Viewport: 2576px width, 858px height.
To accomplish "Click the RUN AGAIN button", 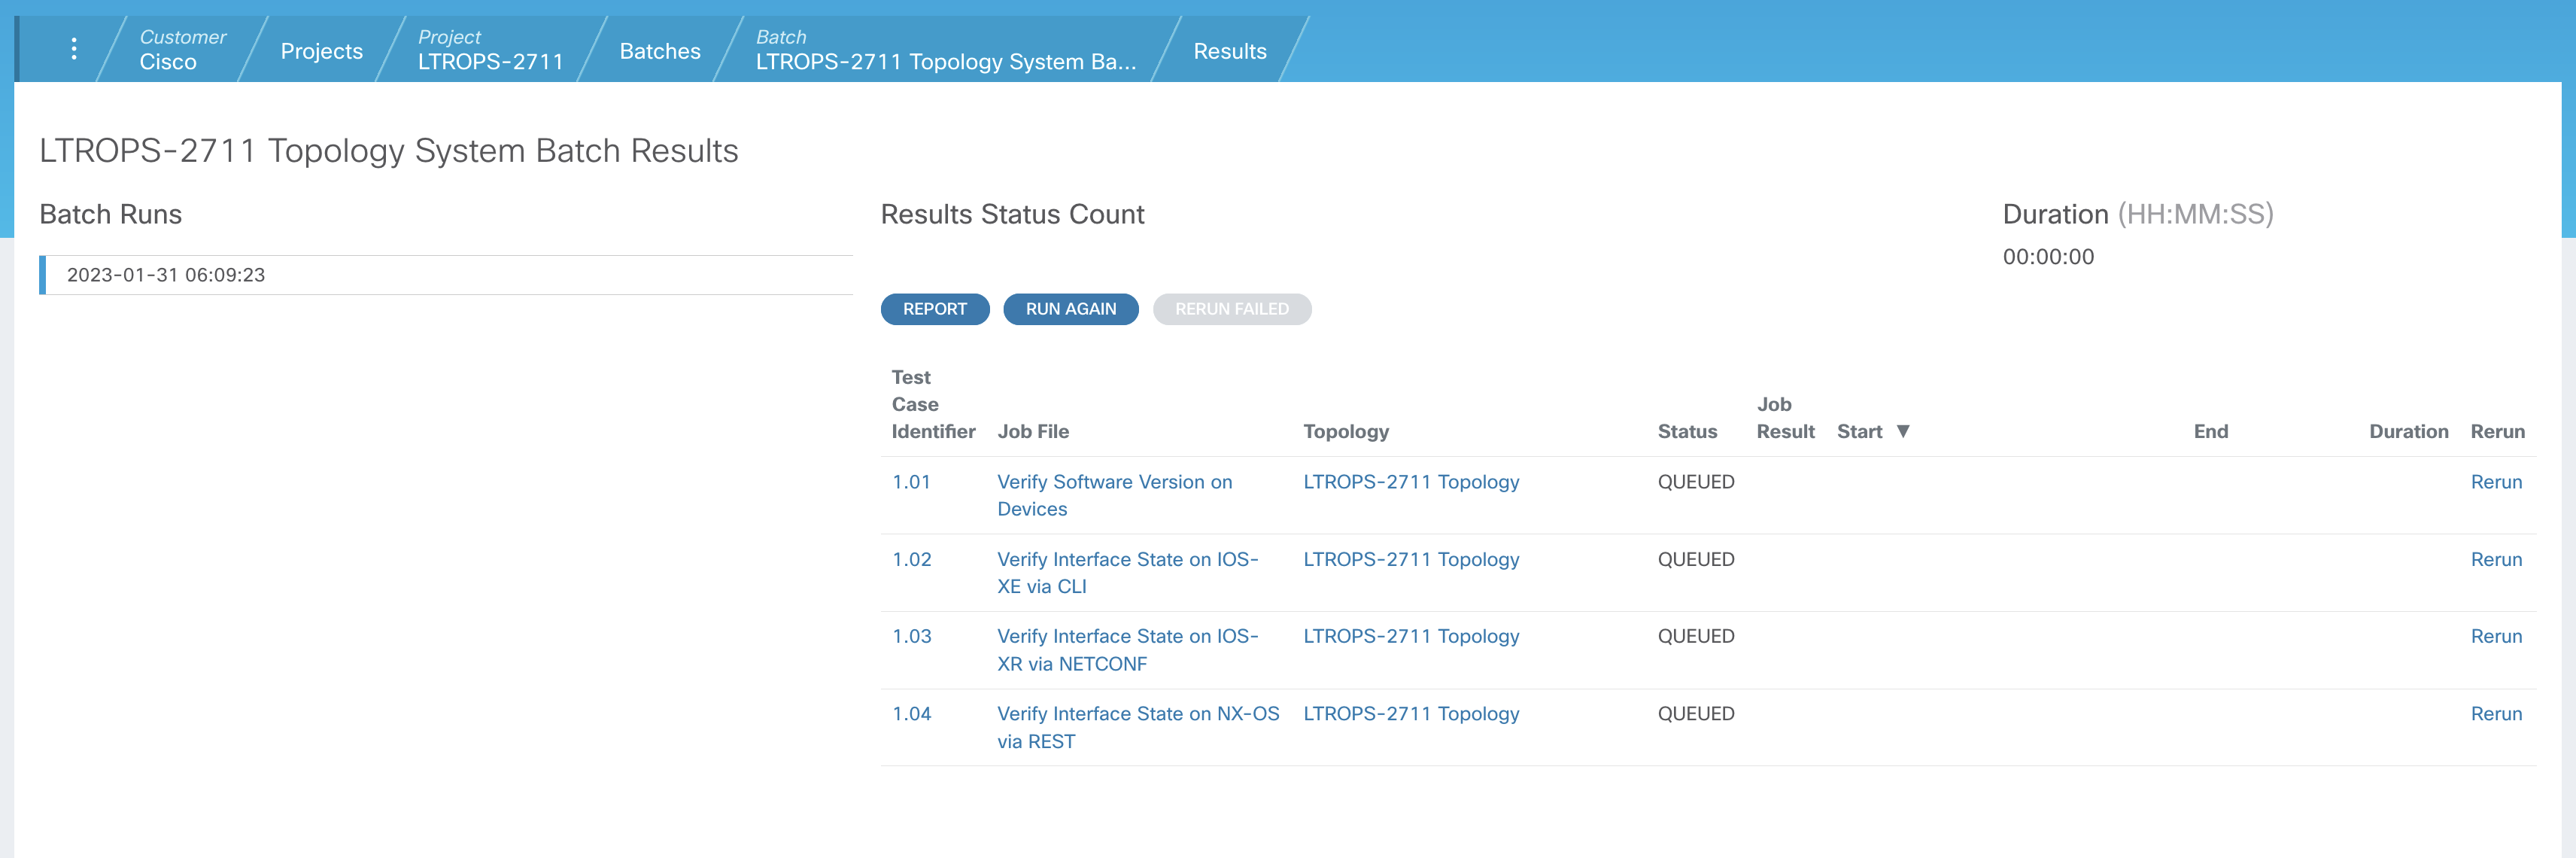I will (x=1070, y=309).
